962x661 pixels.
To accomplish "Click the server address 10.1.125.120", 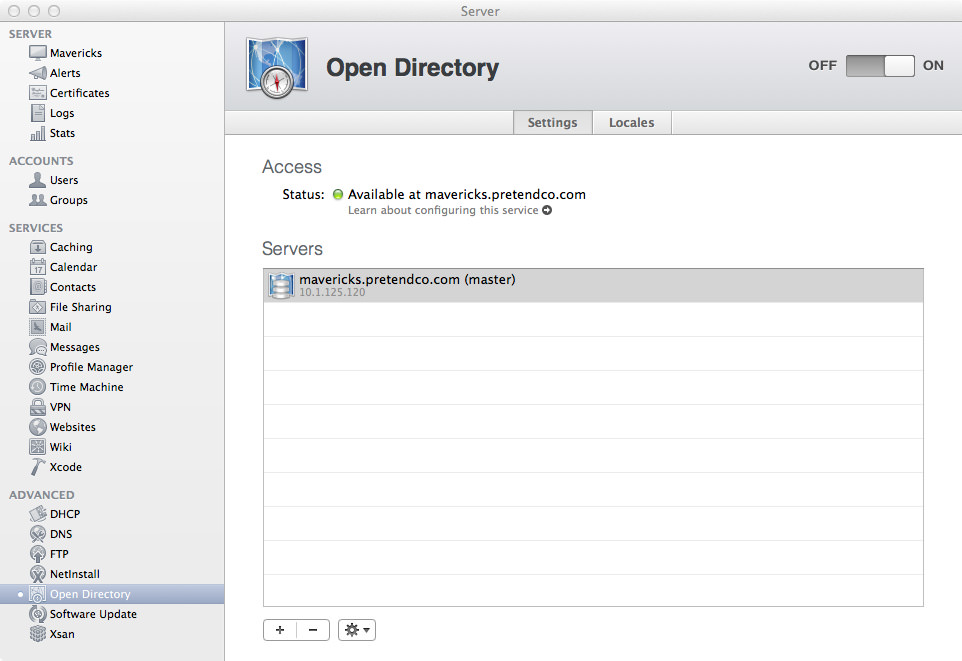I will 332,292.
